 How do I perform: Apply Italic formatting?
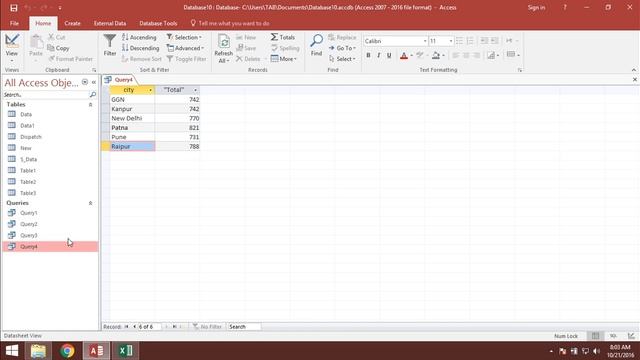pos(379,55)
